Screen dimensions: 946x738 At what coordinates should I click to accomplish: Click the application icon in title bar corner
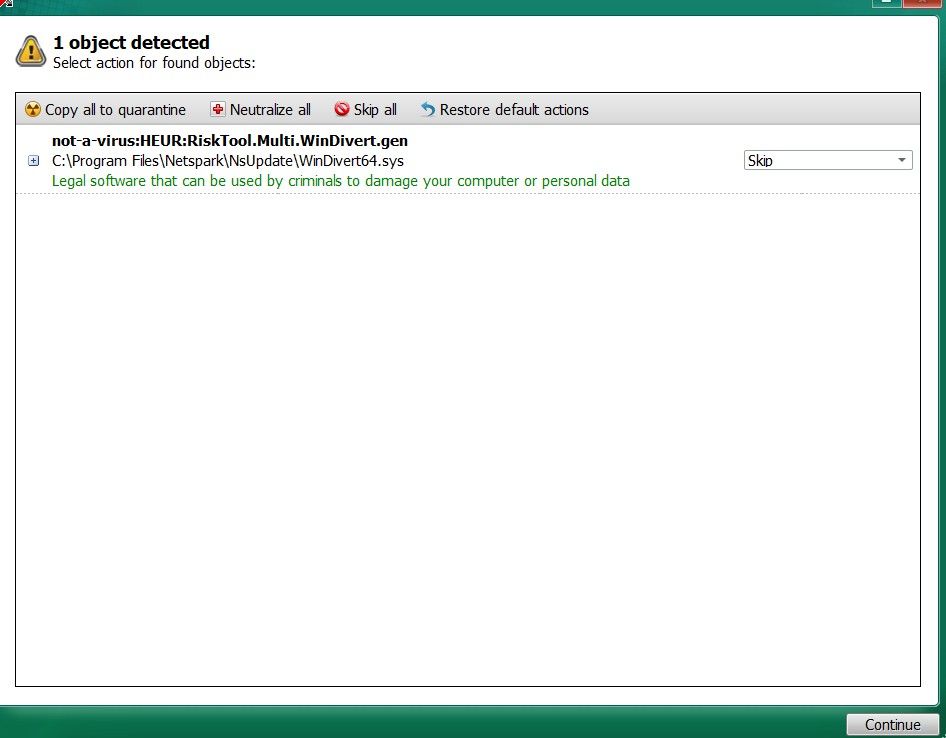(5, 3)
